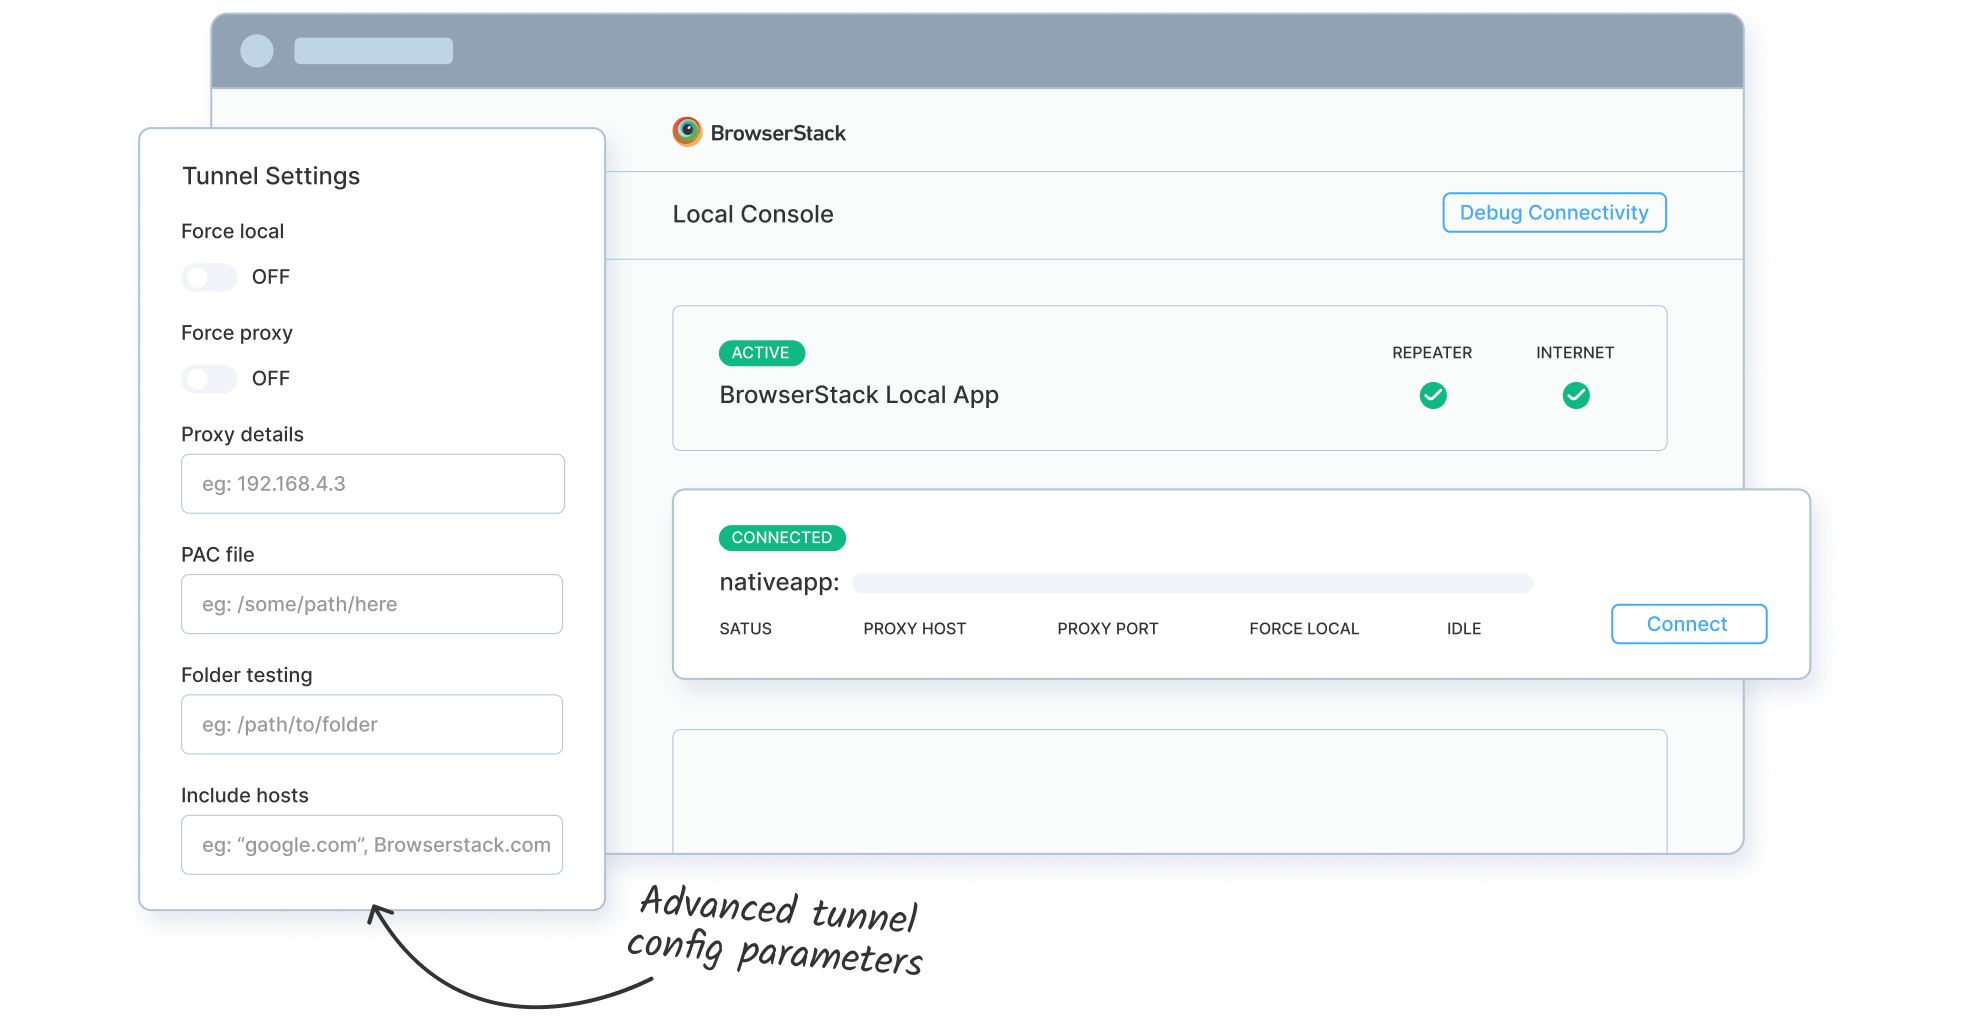Toggle the Force local switch
Screen dimensions: 1961x1036
pos(209,277)
